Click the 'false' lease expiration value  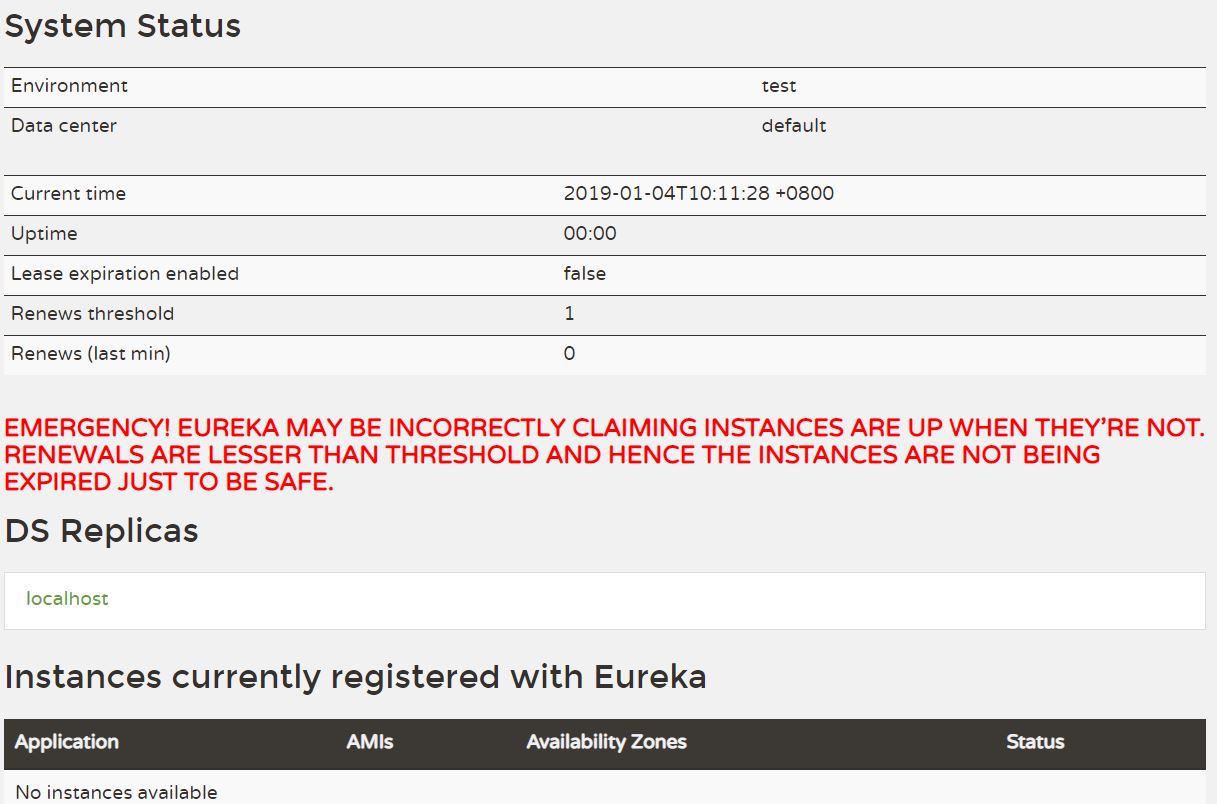click(585, 274)
